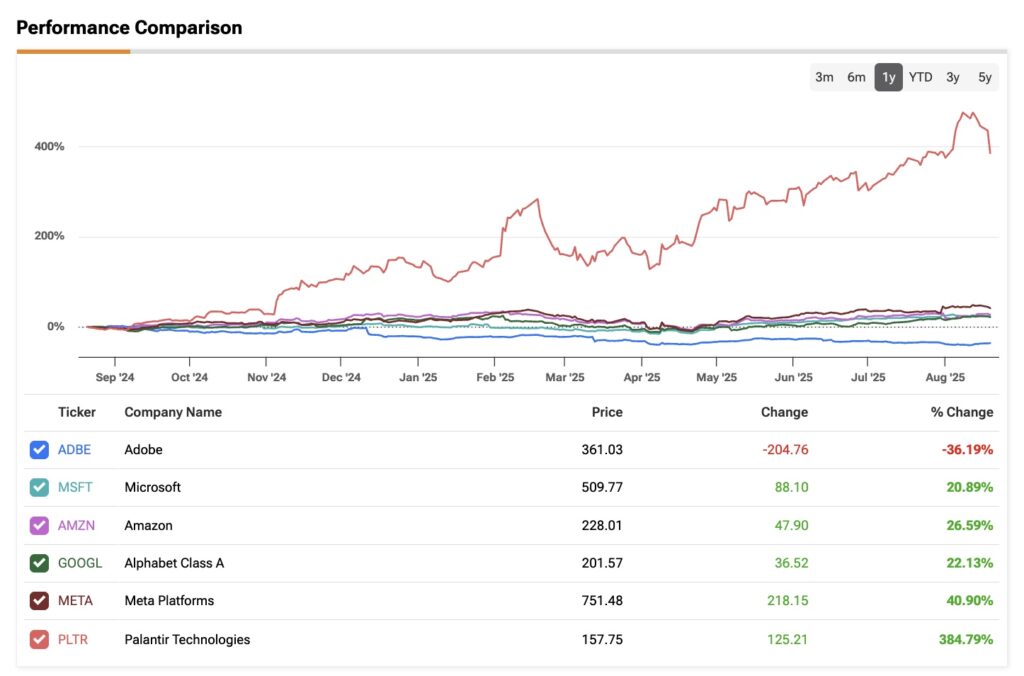Visit the META ticker link
Image resolution: width=1024 pixels, height=676 pixels.
[75, 601]
